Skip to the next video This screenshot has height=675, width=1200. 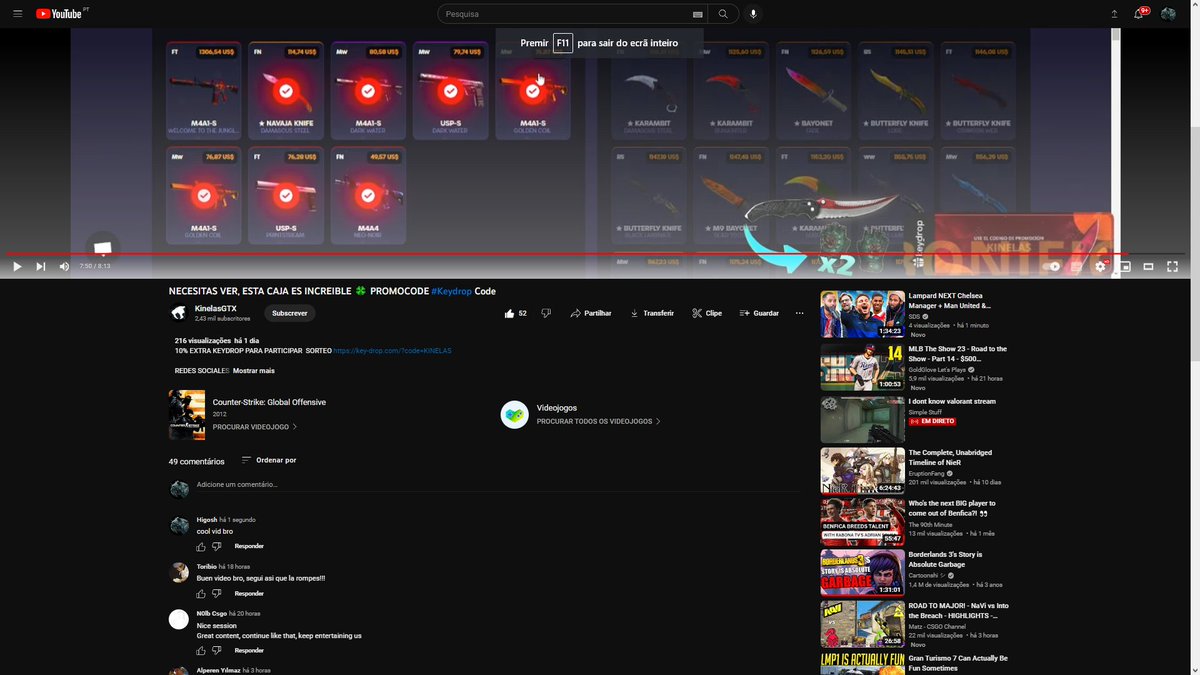pos(41,266)
